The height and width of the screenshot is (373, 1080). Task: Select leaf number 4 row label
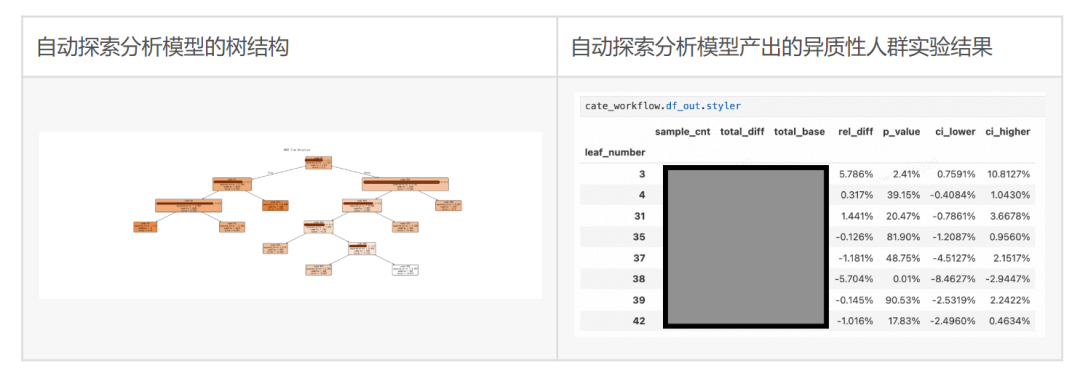(x=642, y=195)
